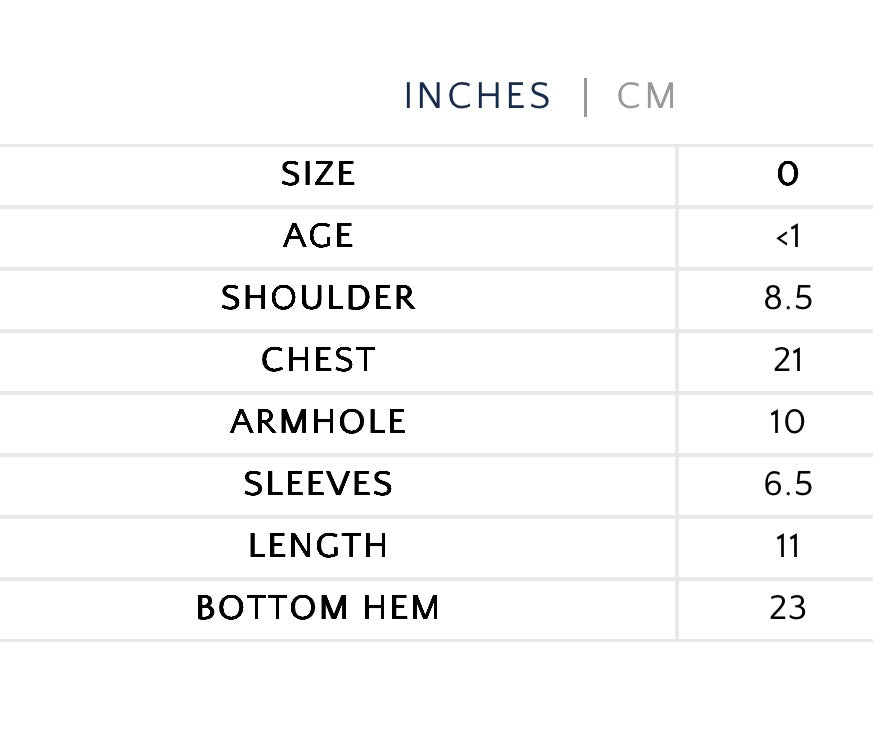
Task: Click the LENGTH row label
Action: [318, 546]
